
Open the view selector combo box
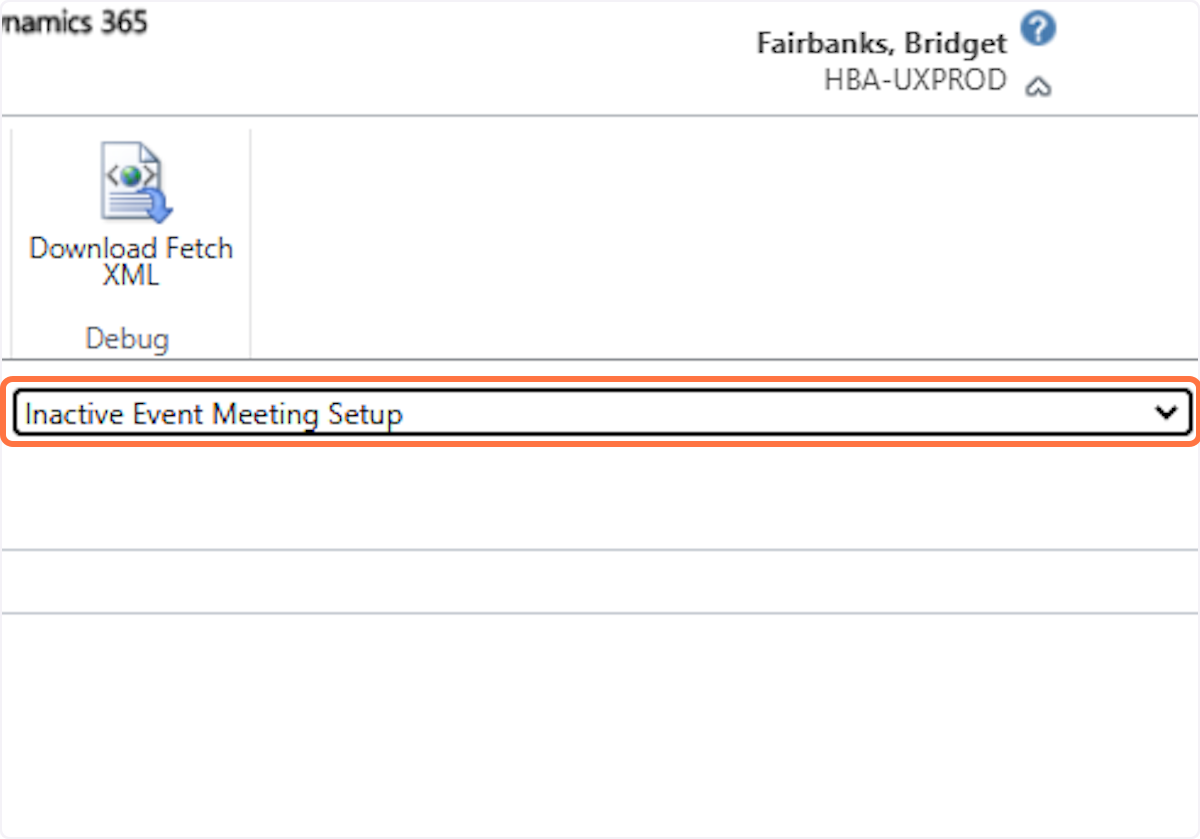click(600, 412)
